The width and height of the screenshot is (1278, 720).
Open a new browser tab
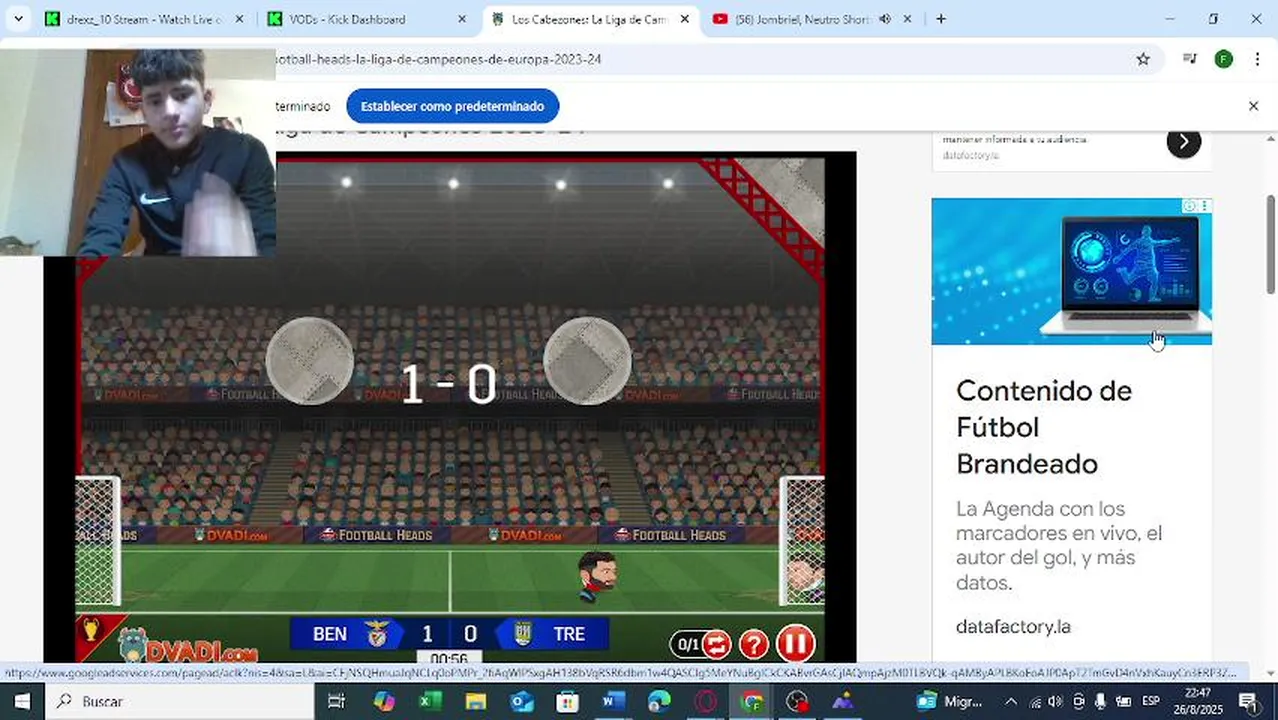pos(941,19)
